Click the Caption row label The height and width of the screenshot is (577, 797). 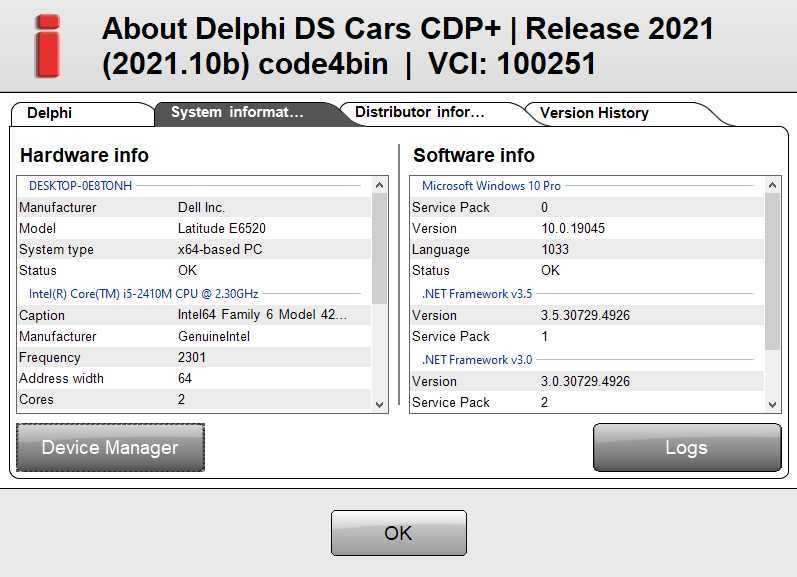tap(42, 315)
